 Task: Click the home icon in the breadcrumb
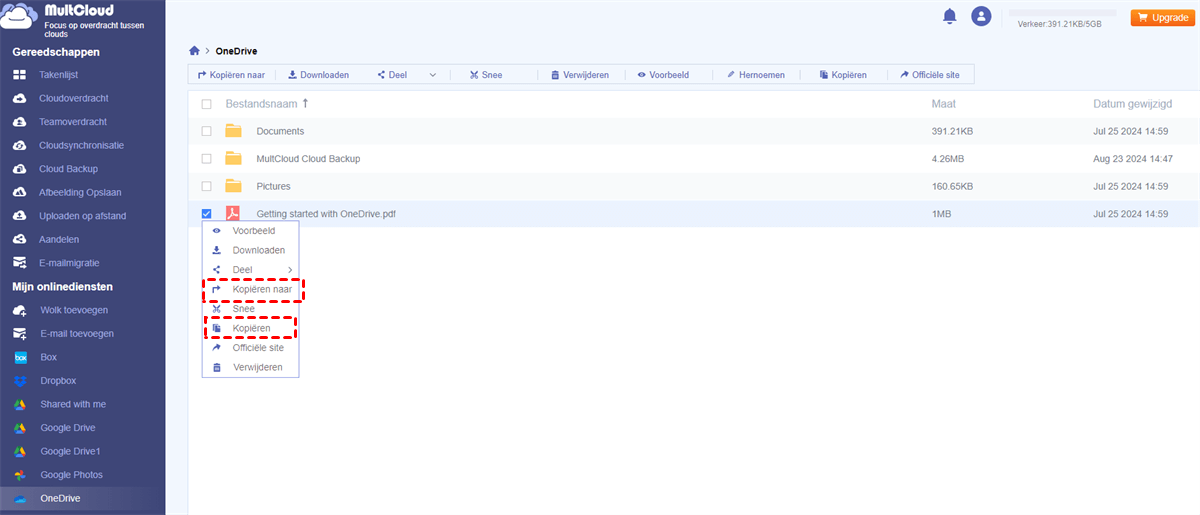tap(194, 50)
